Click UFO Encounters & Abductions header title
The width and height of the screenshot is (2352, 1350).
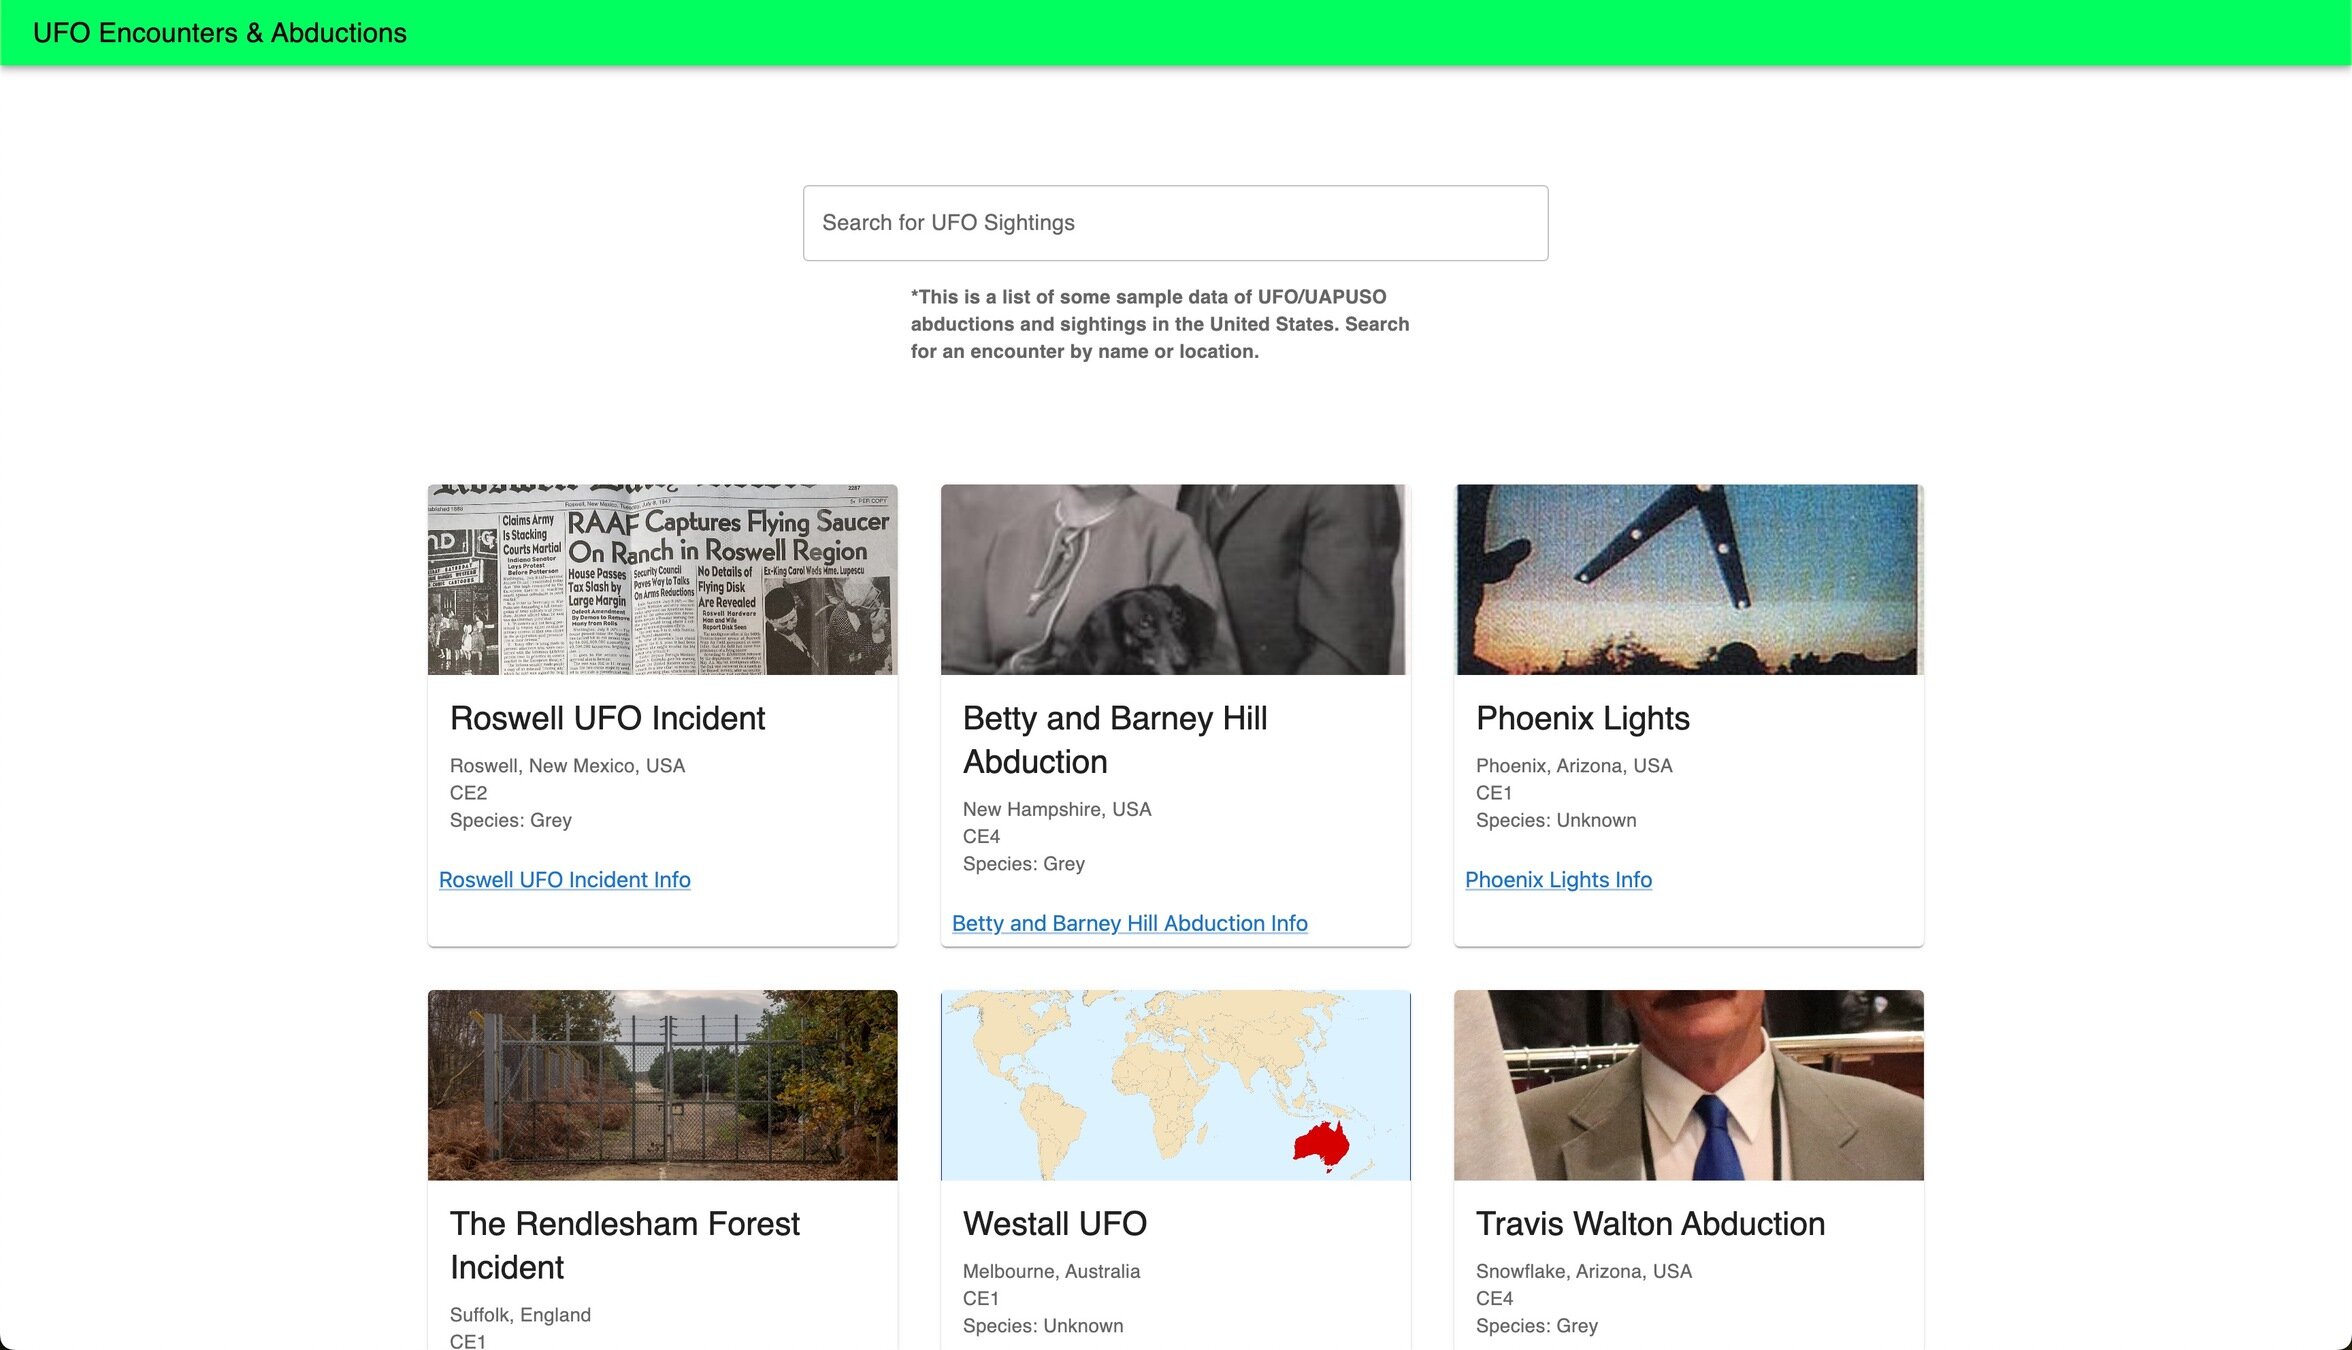(x=220, y=33)
